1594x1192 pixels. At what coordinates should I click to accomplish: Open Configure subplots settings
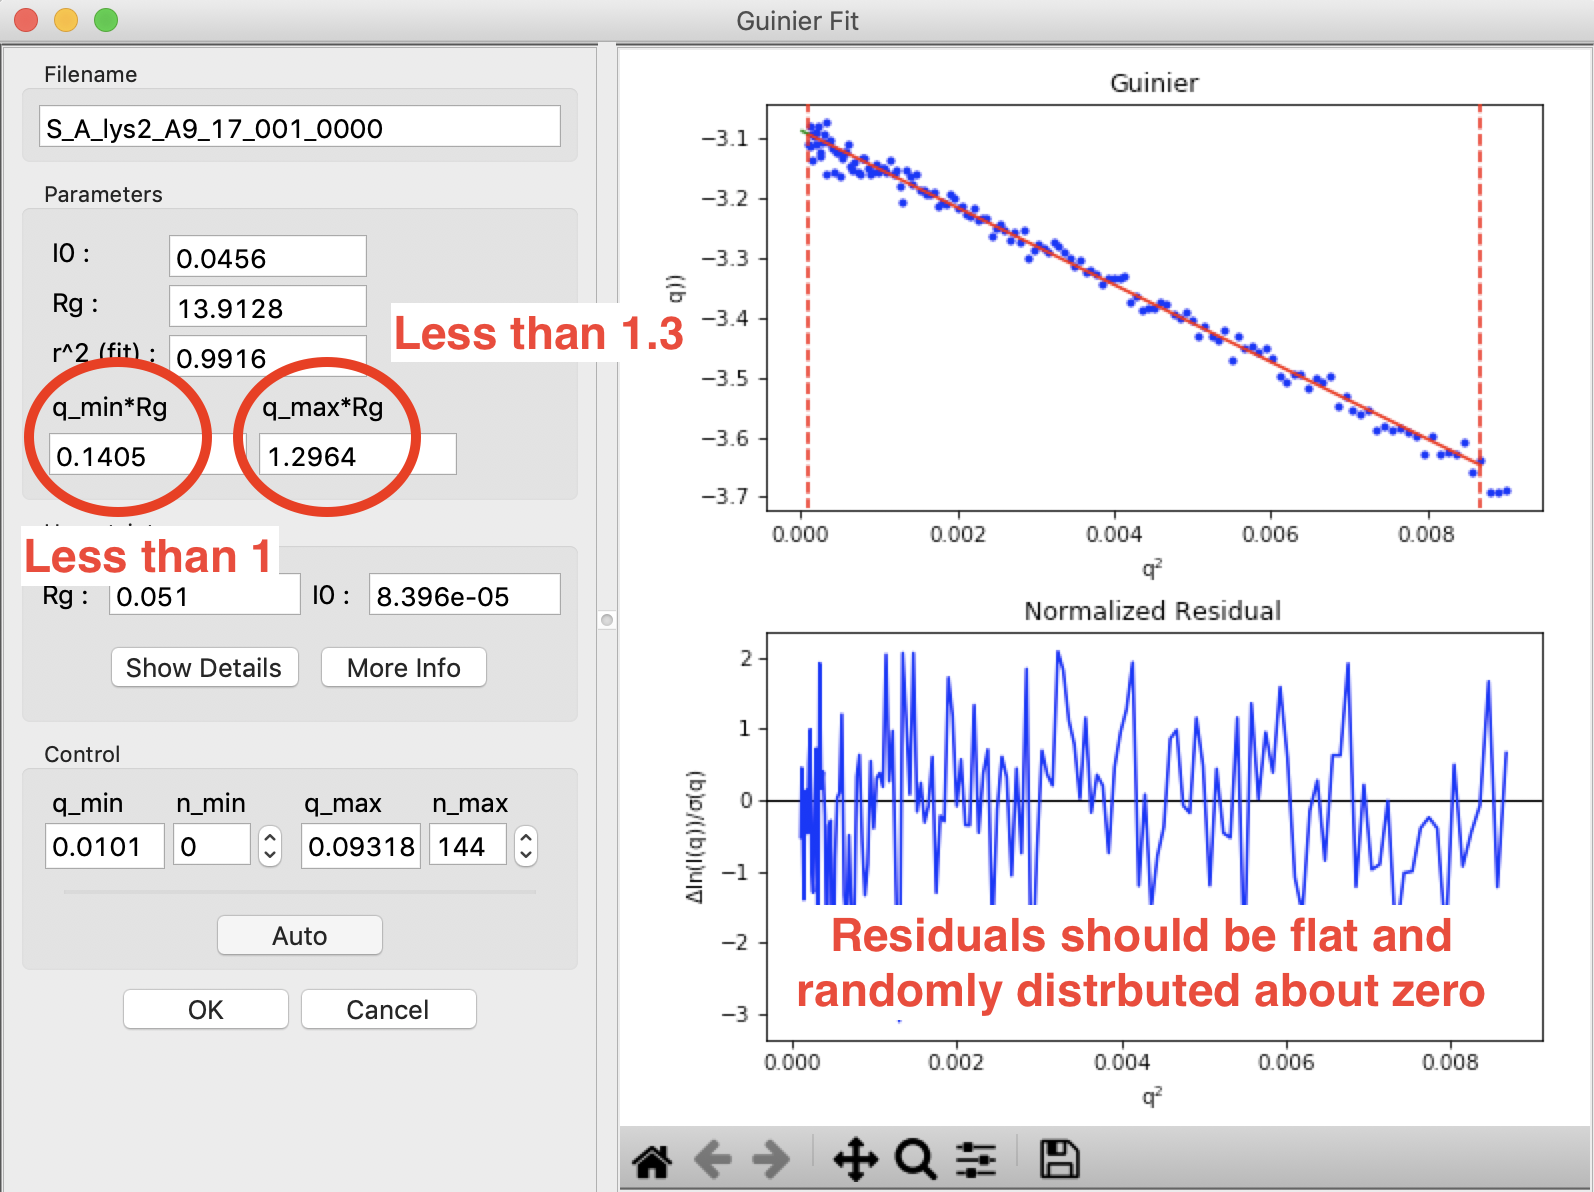coord(976,1160)
